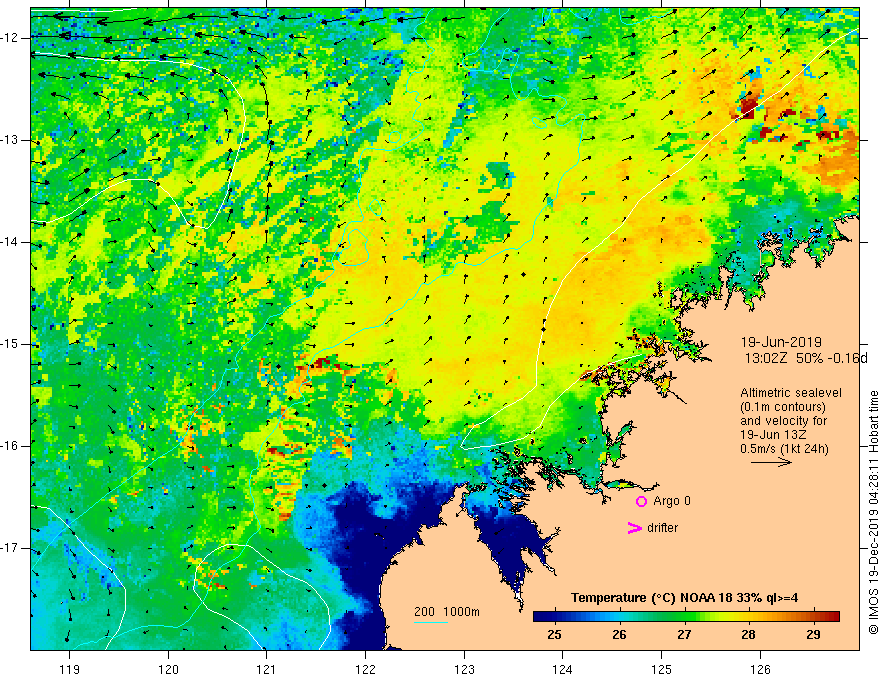Screen dimensions: 880x680
Task: Click the Altimetric sealevel legend text
Action: tap(791, 393)
